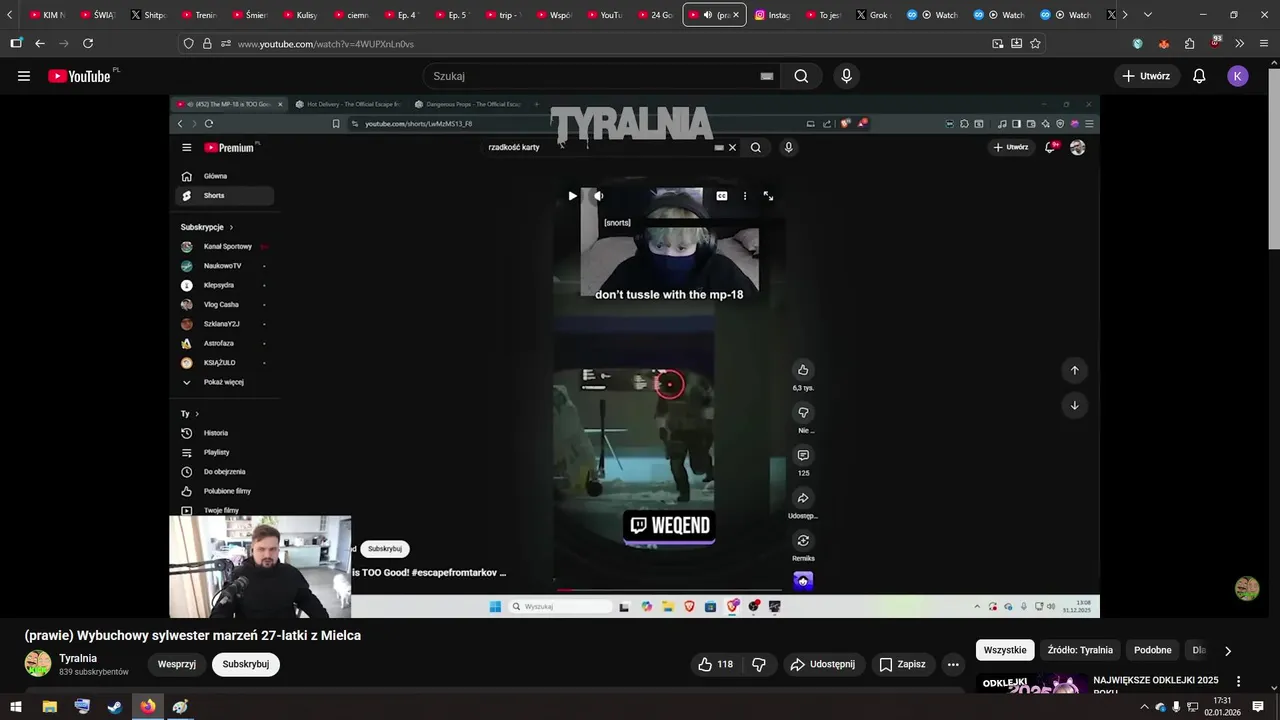Click the Wesprzyj button

177,664
